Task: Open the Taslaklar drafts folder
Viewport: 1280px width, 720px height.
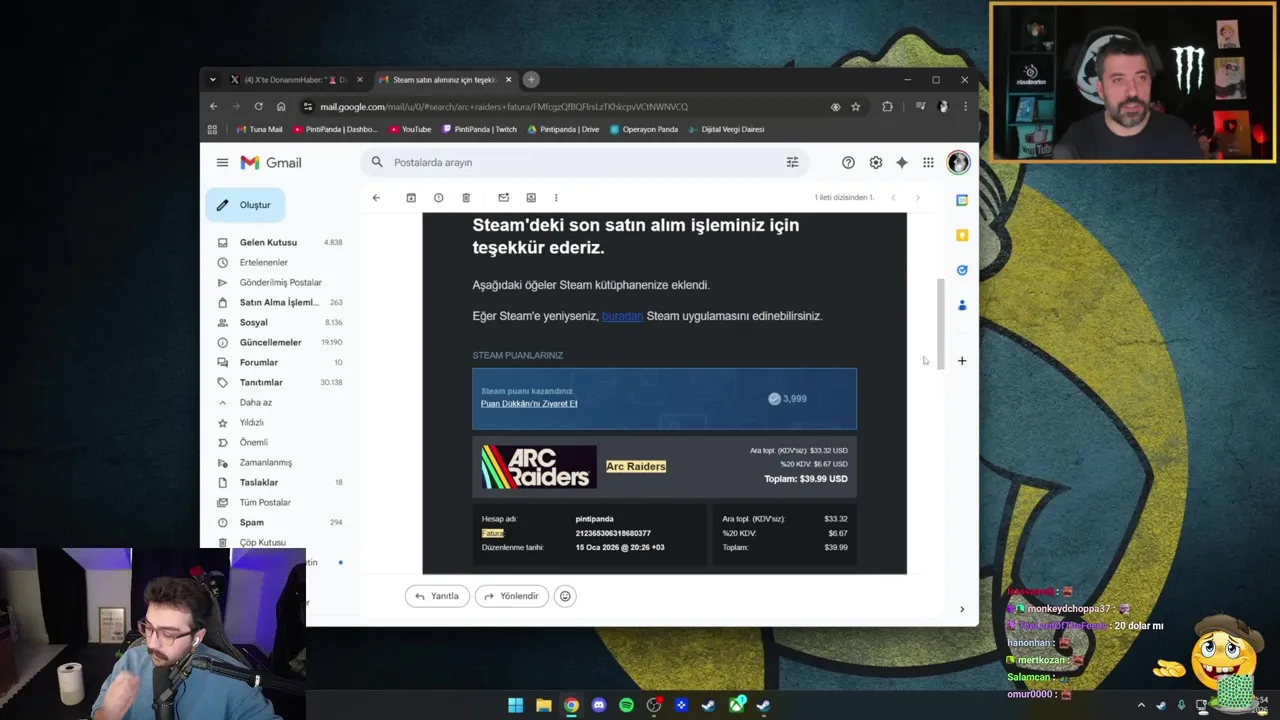Action: (x=258, y=482)
